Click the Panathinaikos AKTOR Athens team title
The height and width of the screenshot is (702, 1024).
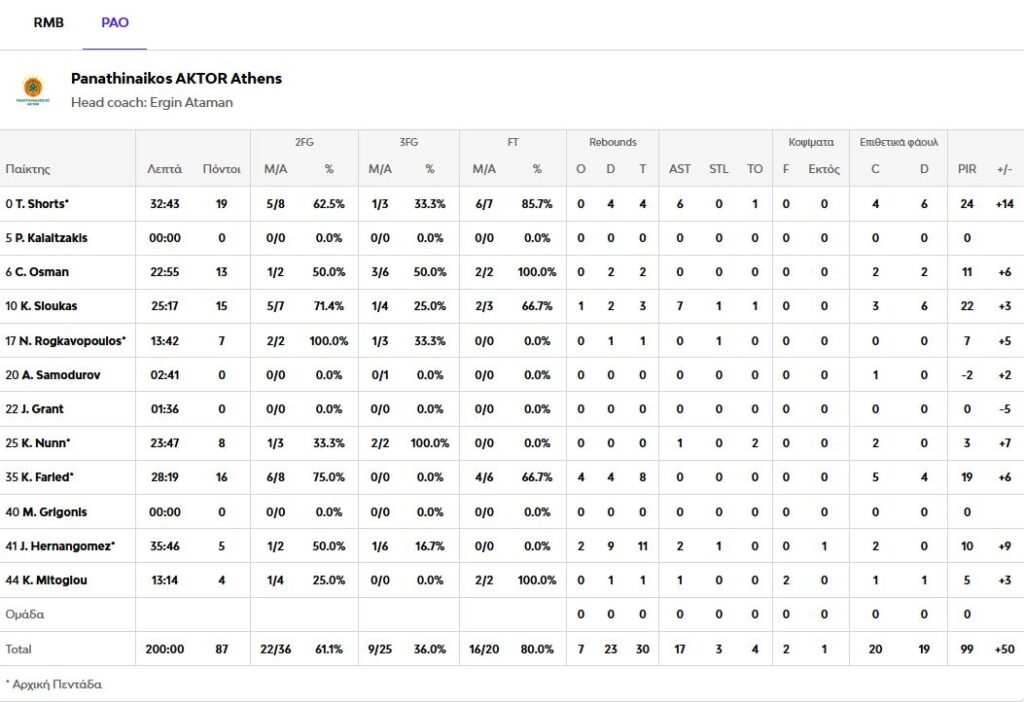tap(176, 78)
